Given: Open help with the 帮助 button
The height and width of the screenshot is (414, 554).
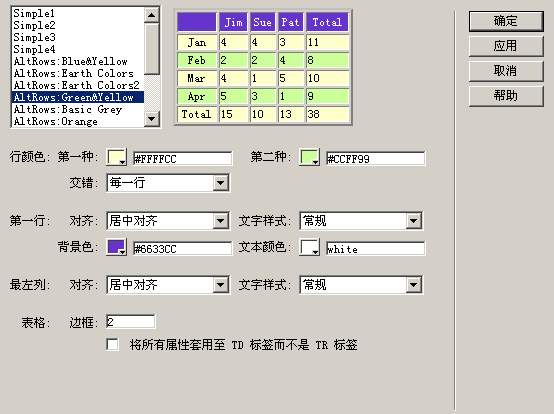Looking at the screenshot, I should coord(506,96).
